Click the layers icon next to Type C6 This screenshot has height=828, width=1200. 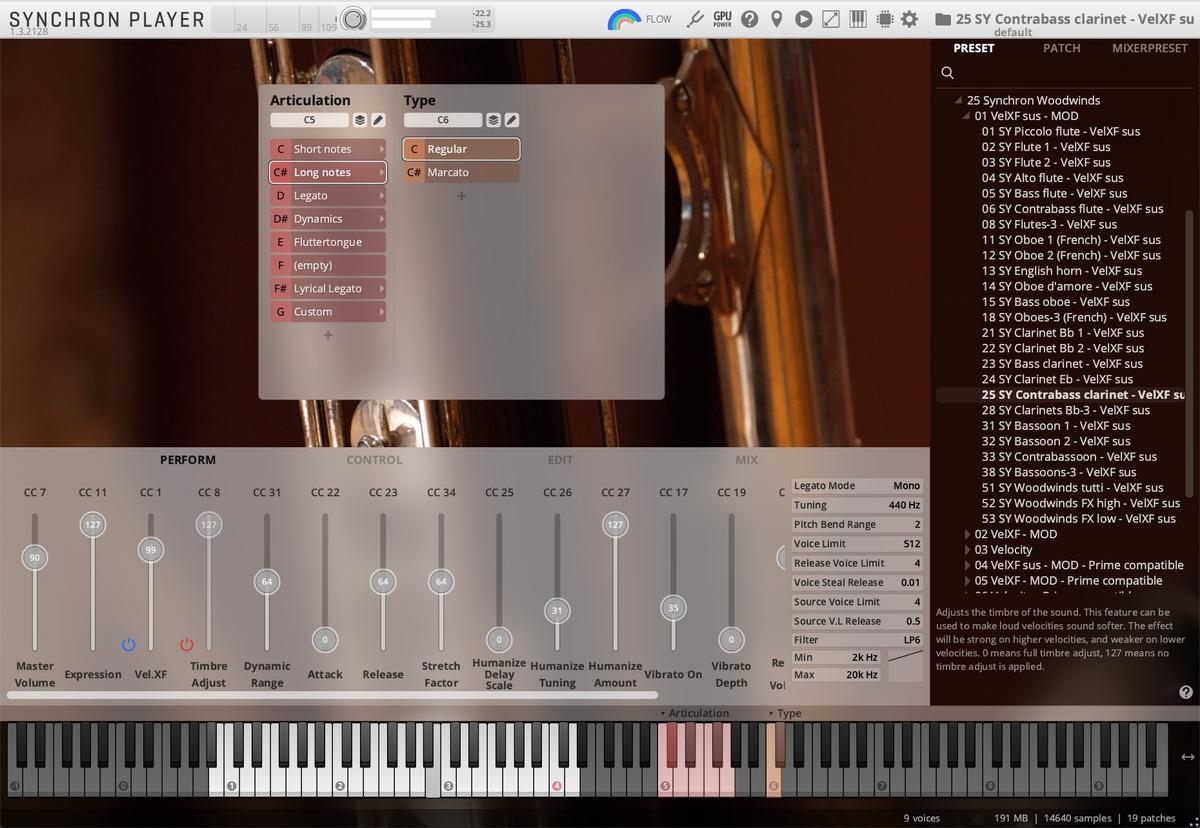pos(493,120)
